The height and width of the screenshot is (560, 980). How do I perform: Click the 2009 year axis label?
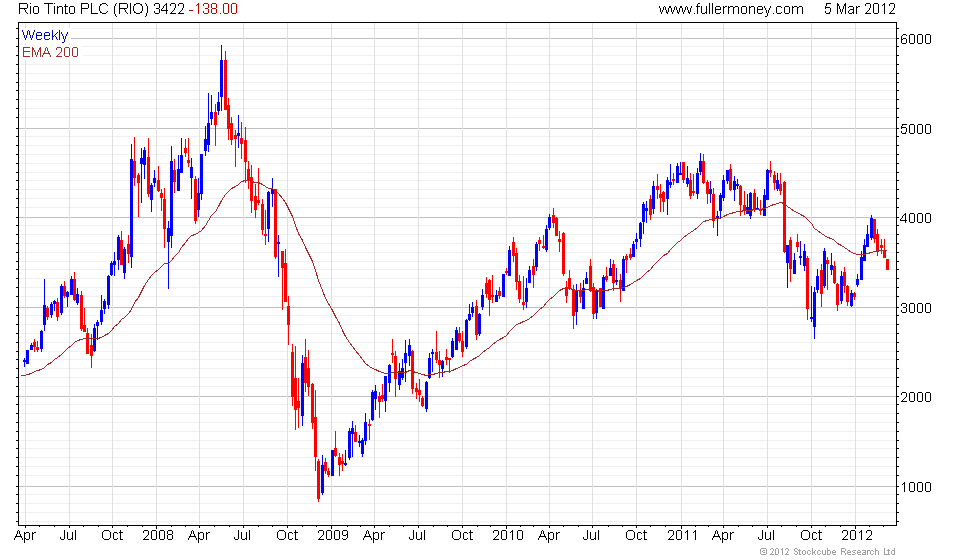click(332, 535)
